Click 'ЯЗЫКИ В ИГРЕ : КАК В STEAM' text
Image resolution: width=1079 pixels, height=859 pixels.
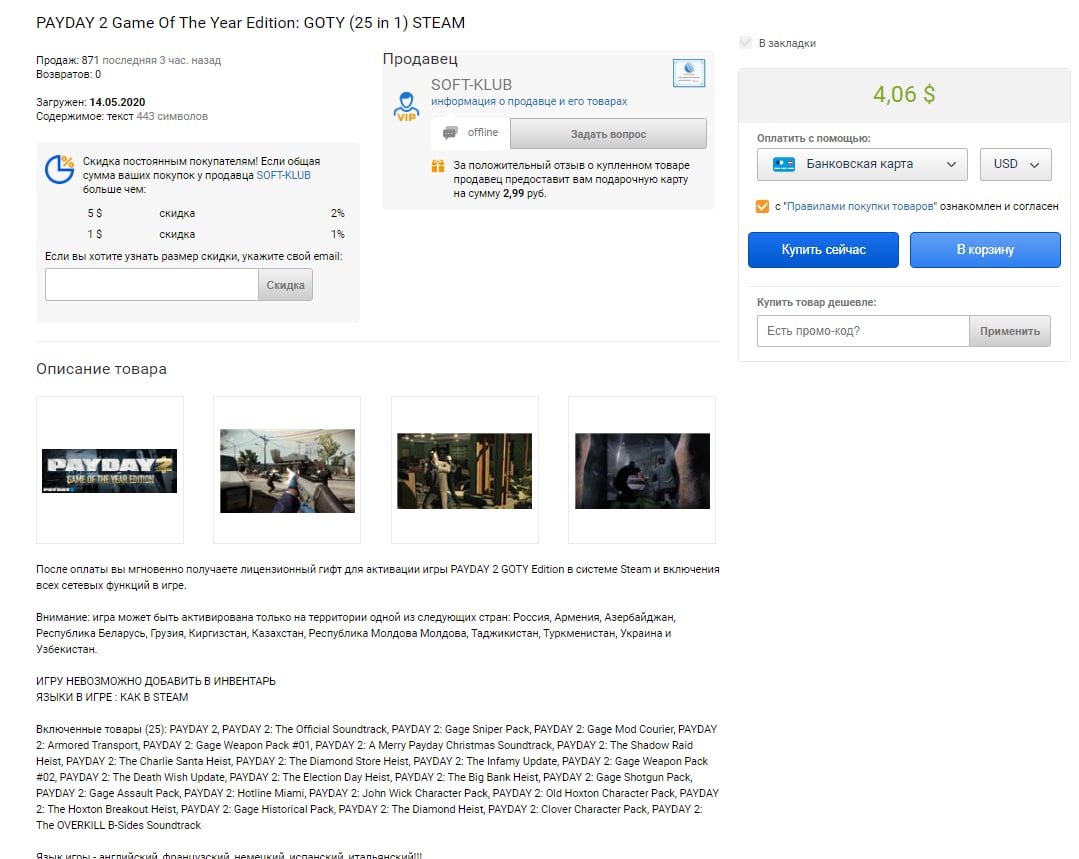point(112,697)
